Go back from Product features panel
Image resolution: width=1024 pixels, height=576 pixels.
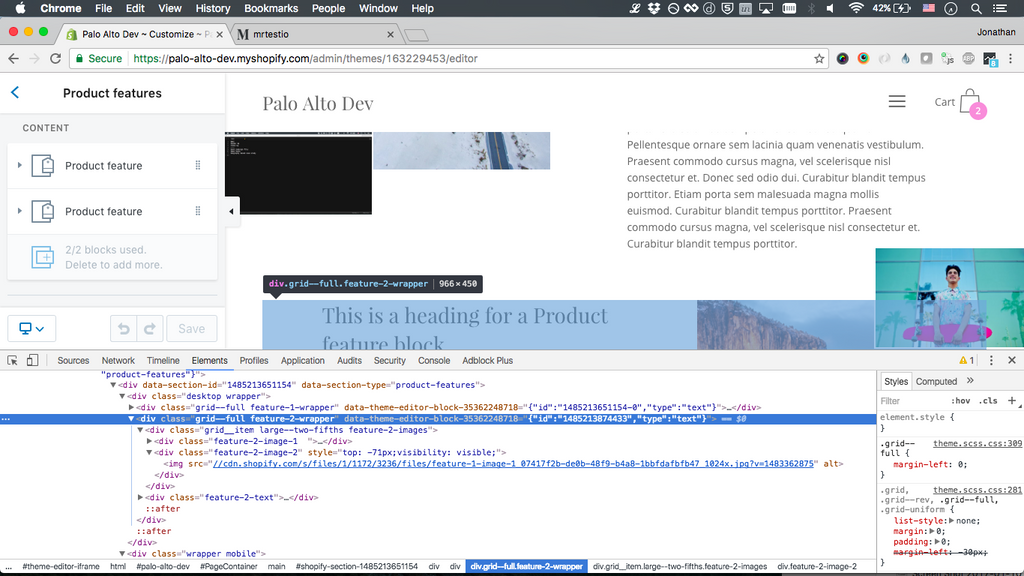click(15, 93)
